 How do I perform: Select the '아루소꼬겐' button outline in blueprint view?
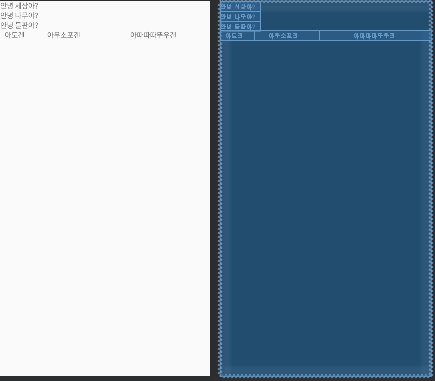(x=287, y=36)
